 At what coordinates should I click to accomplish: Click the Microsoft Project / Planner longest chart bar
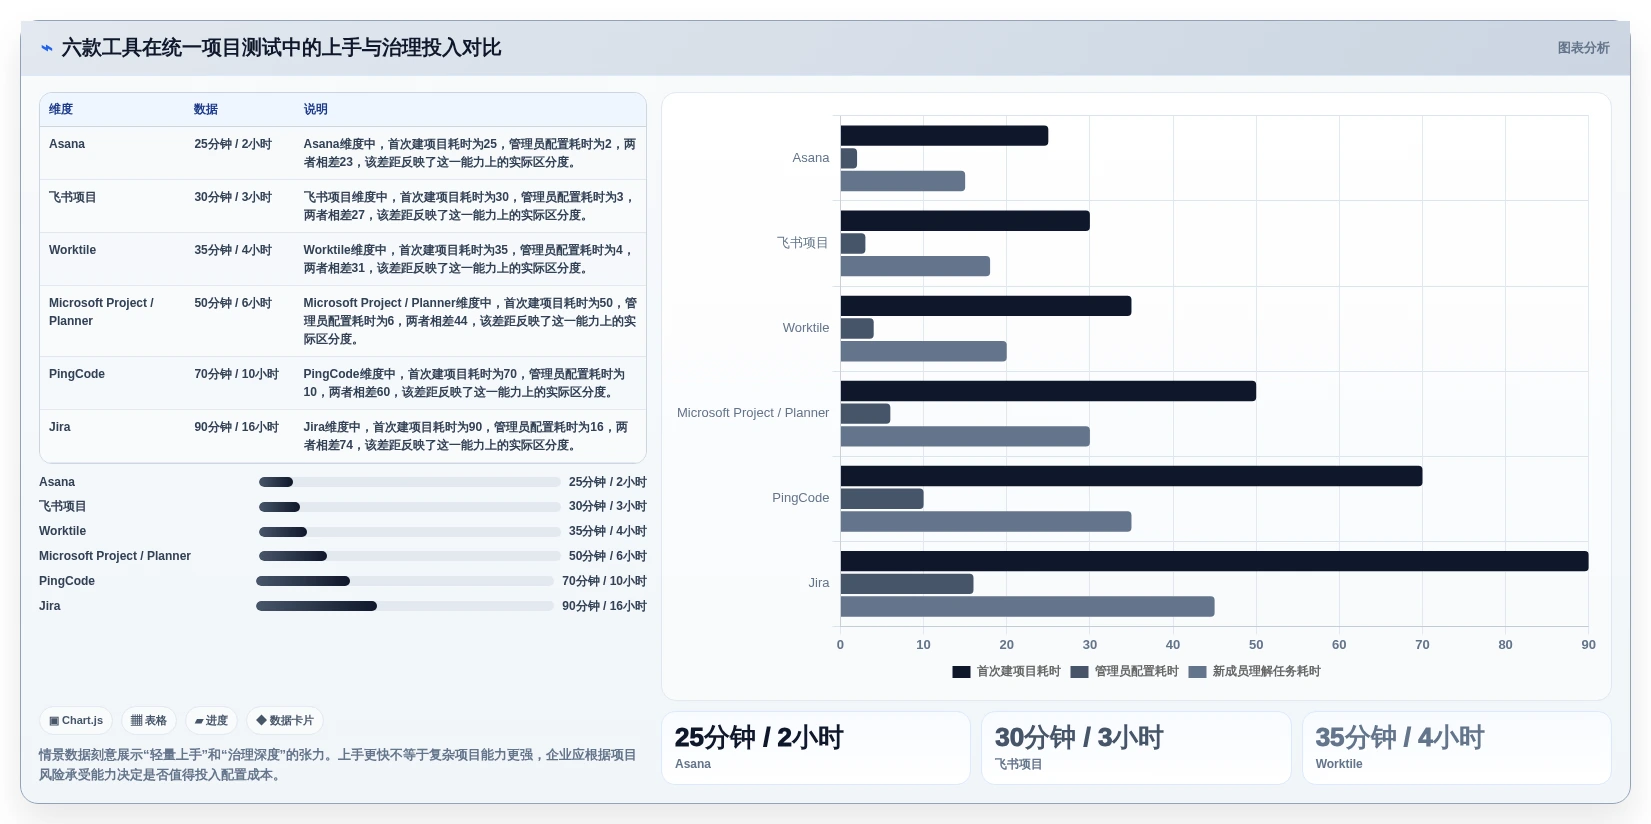1048,391
